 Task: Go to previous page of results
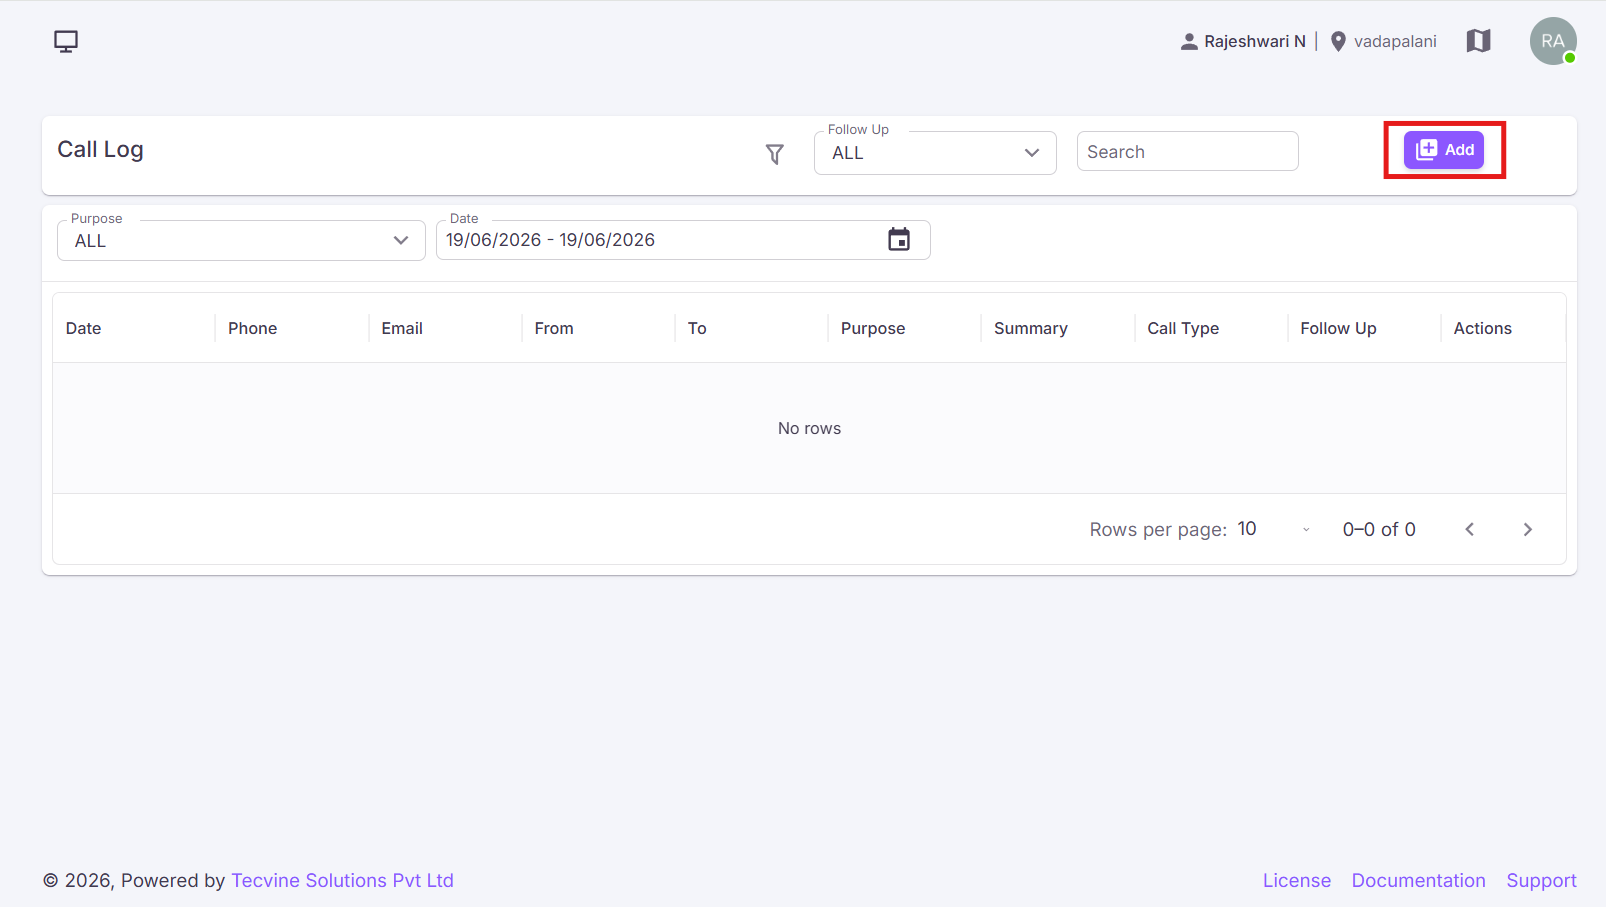click(1469, 529)
